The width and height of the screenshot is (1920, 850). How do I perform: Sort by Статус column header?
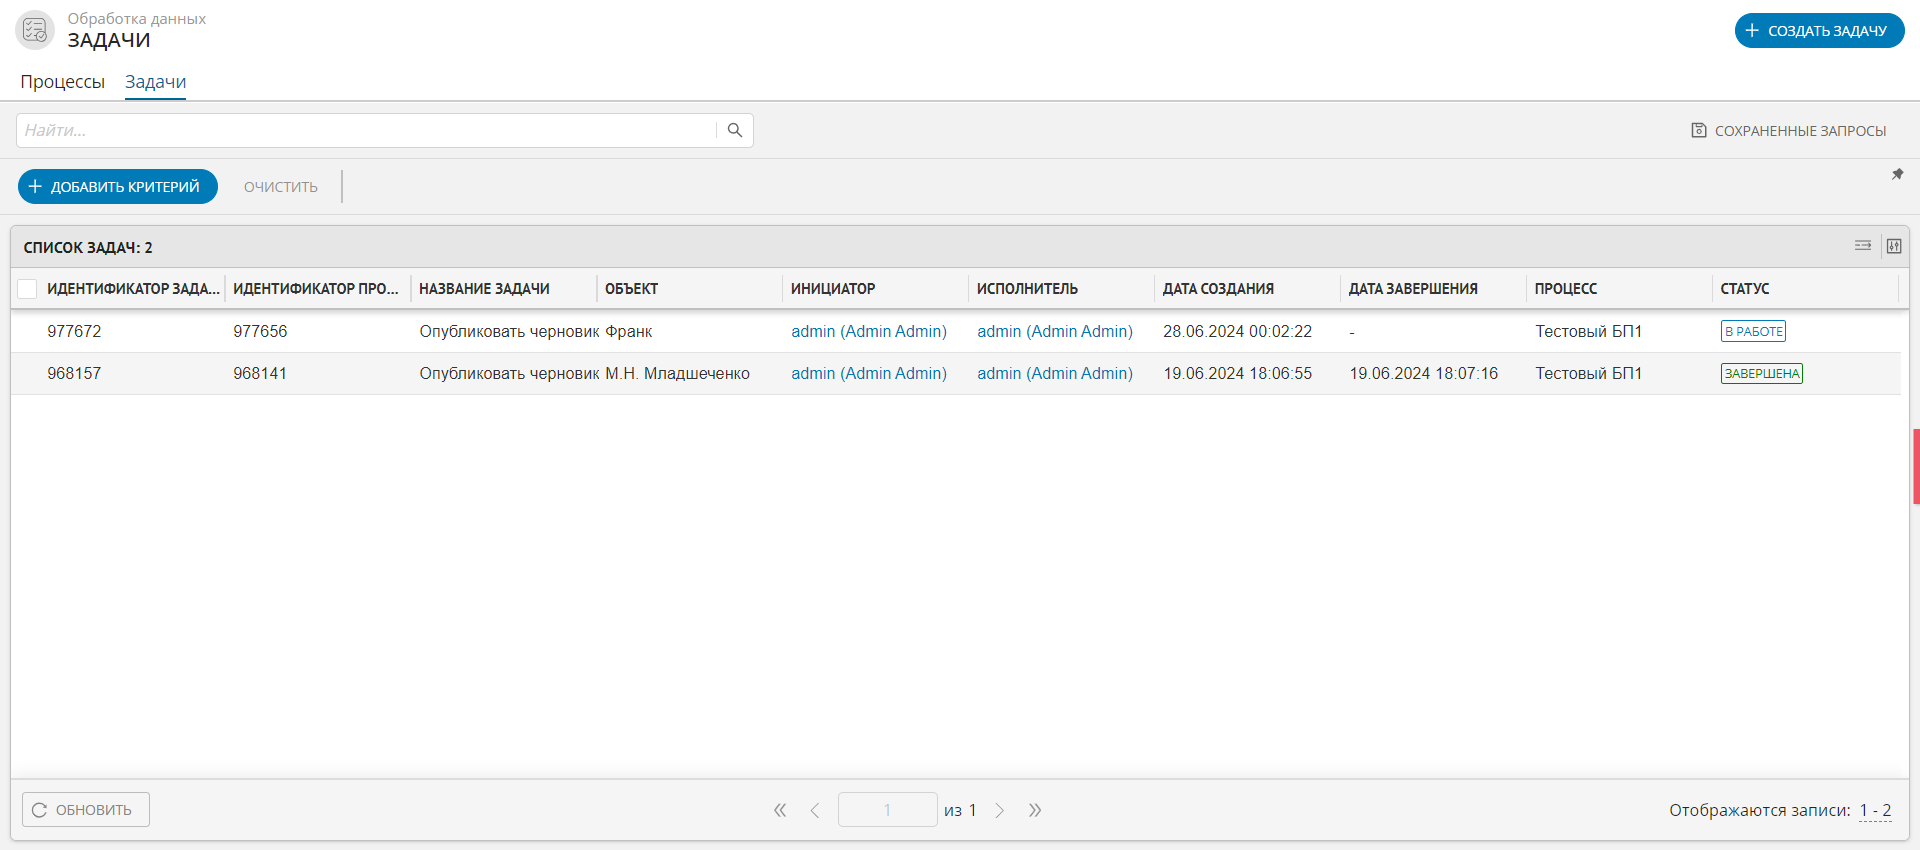1745,289
